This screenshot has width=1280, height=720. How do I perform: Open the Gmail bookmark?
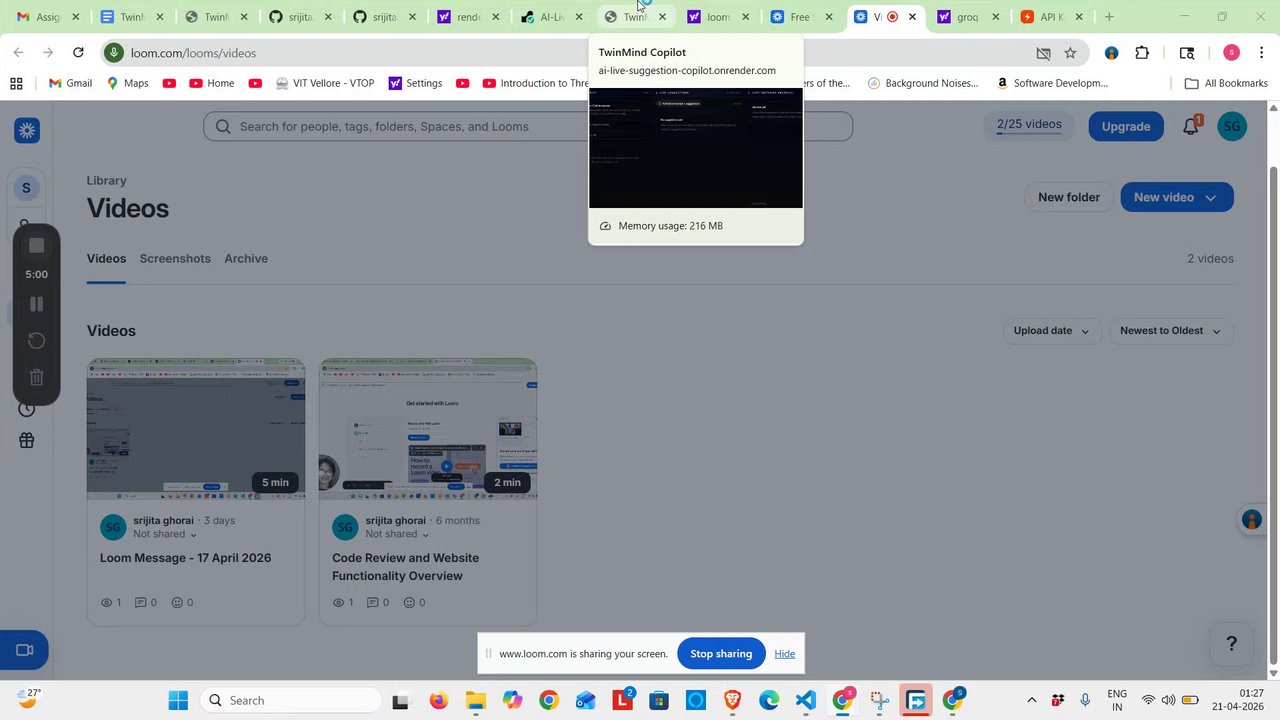(70, 83)
